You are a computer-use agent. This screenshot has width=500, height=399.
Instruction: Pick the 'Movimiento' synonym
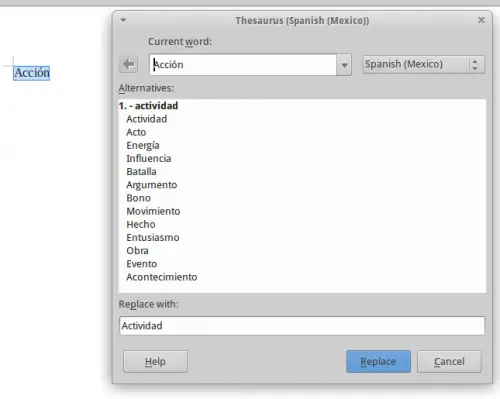153,211
